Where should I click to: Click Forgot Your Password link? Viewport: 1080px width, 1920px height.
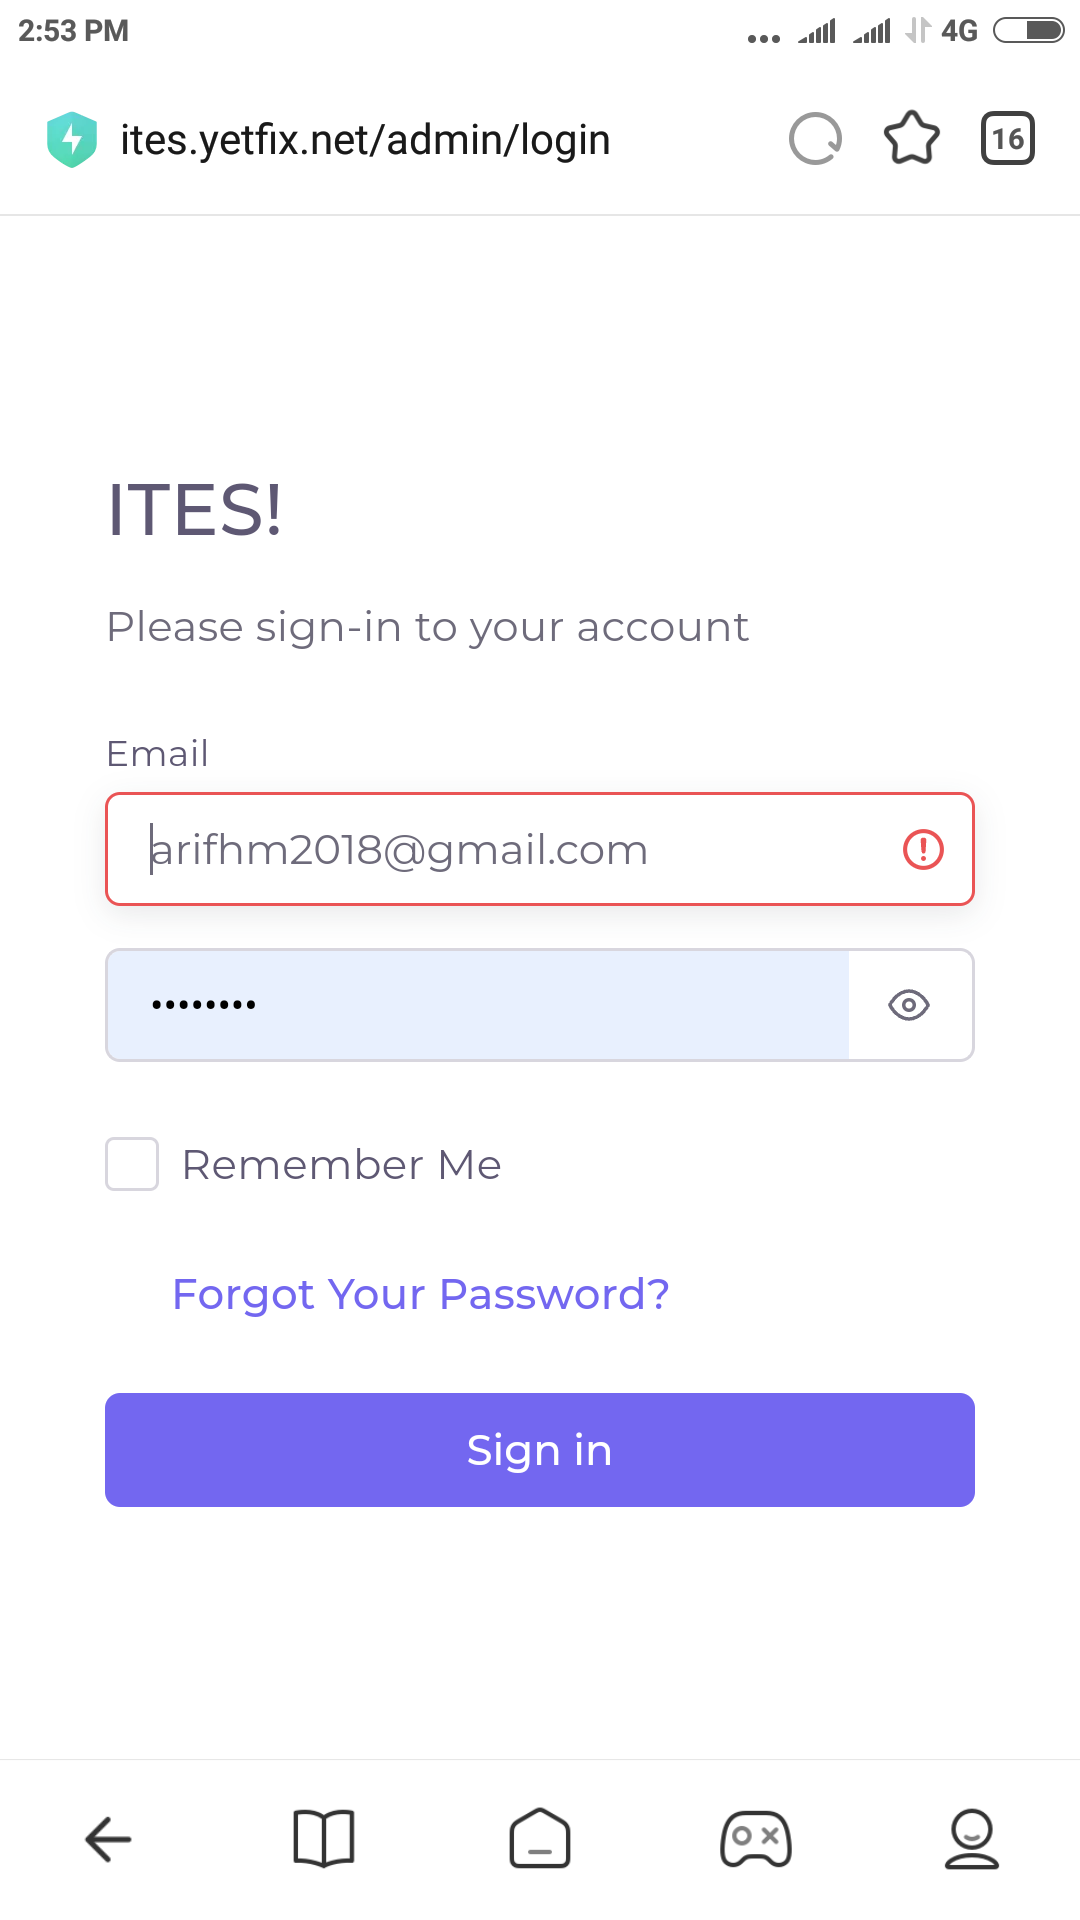421,1294
